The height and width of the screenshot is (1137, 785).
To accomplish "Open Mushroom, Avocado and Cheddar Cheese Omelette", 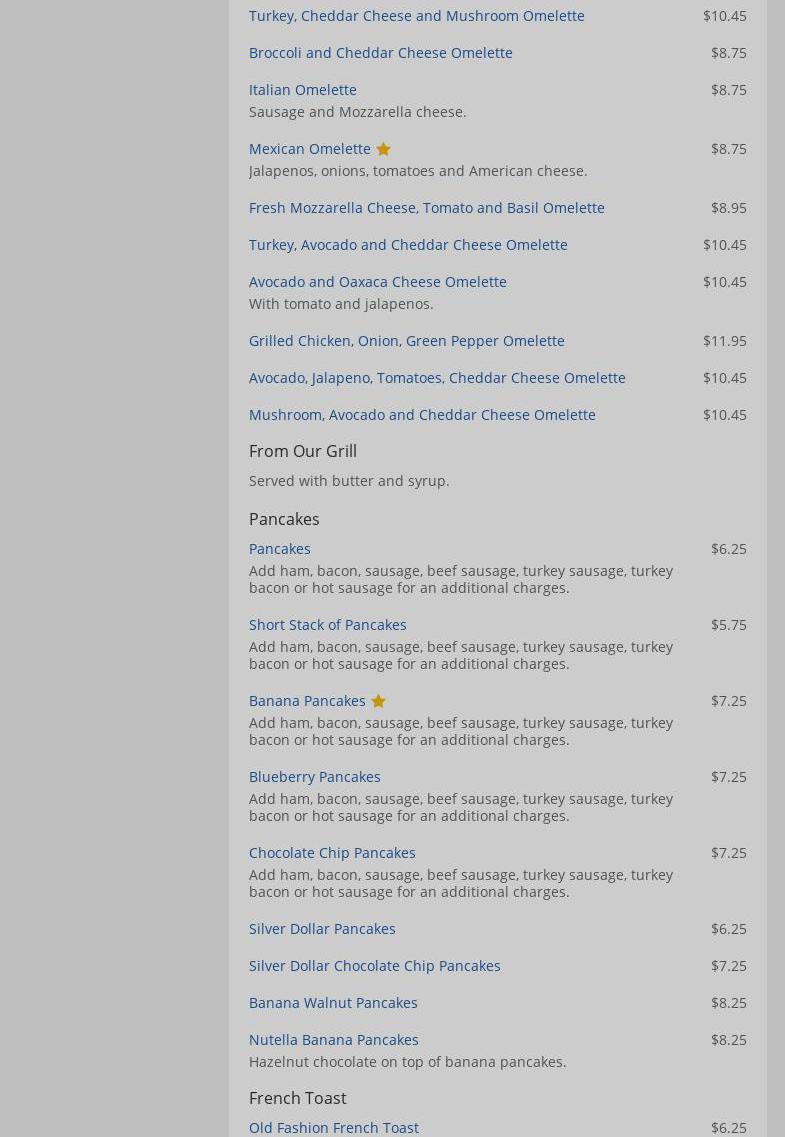I will coord(422,415).
